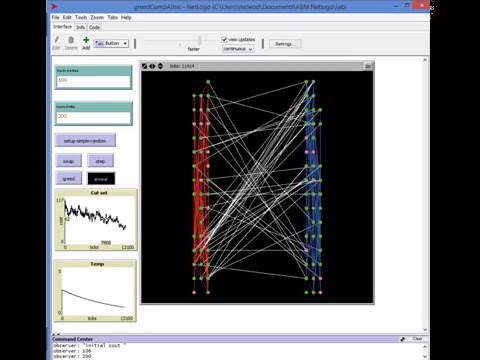Click the Edit pencil icon in the toolbar

pyautogui.click(x=56, y=40)
